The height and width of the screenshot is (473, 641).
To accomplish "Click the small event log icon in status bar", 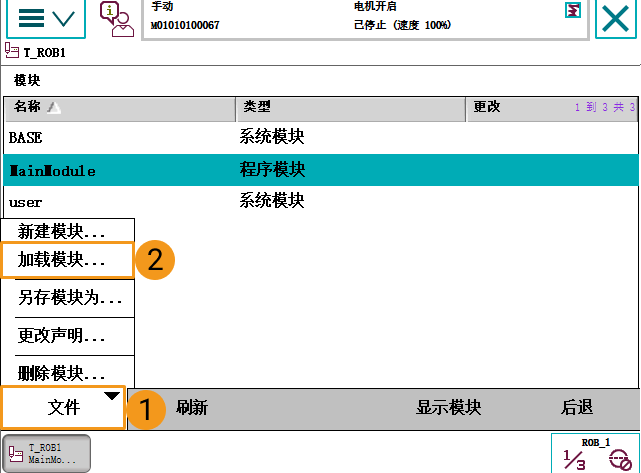I will (x=573, y=10).
